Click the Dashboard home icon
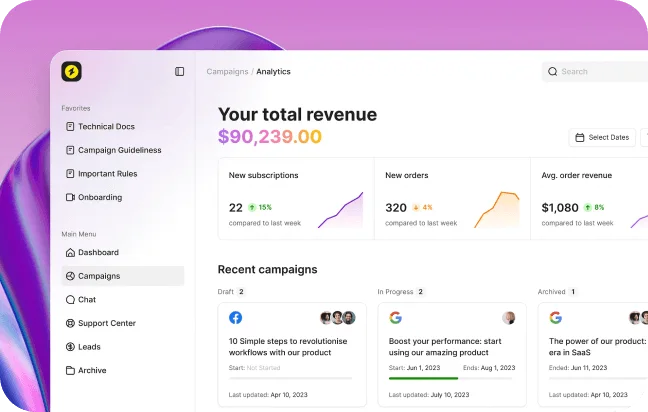 (x=70, y=252)
